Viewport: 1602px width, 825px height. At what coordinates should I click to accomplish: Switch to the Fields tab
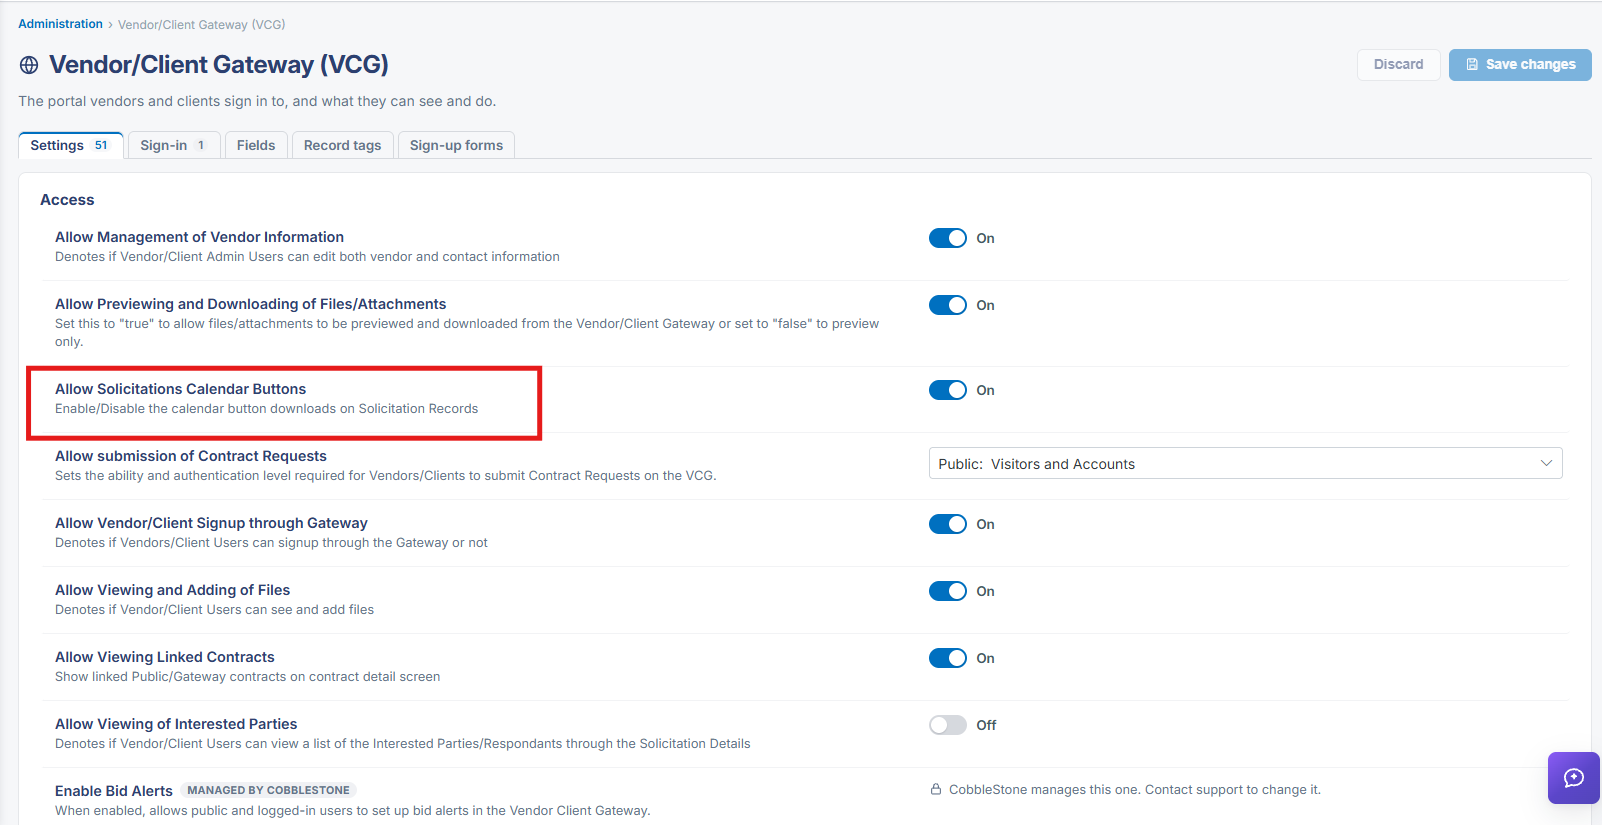256,145
